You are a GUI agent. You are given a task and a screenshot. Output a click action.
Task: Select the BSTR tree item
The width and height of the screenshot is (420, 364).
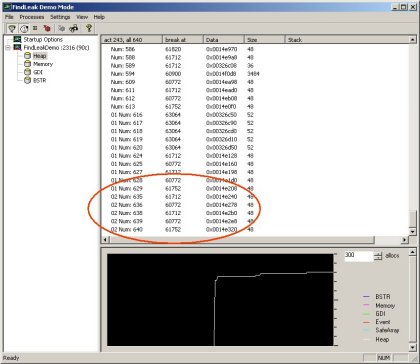tap(40, 80)
